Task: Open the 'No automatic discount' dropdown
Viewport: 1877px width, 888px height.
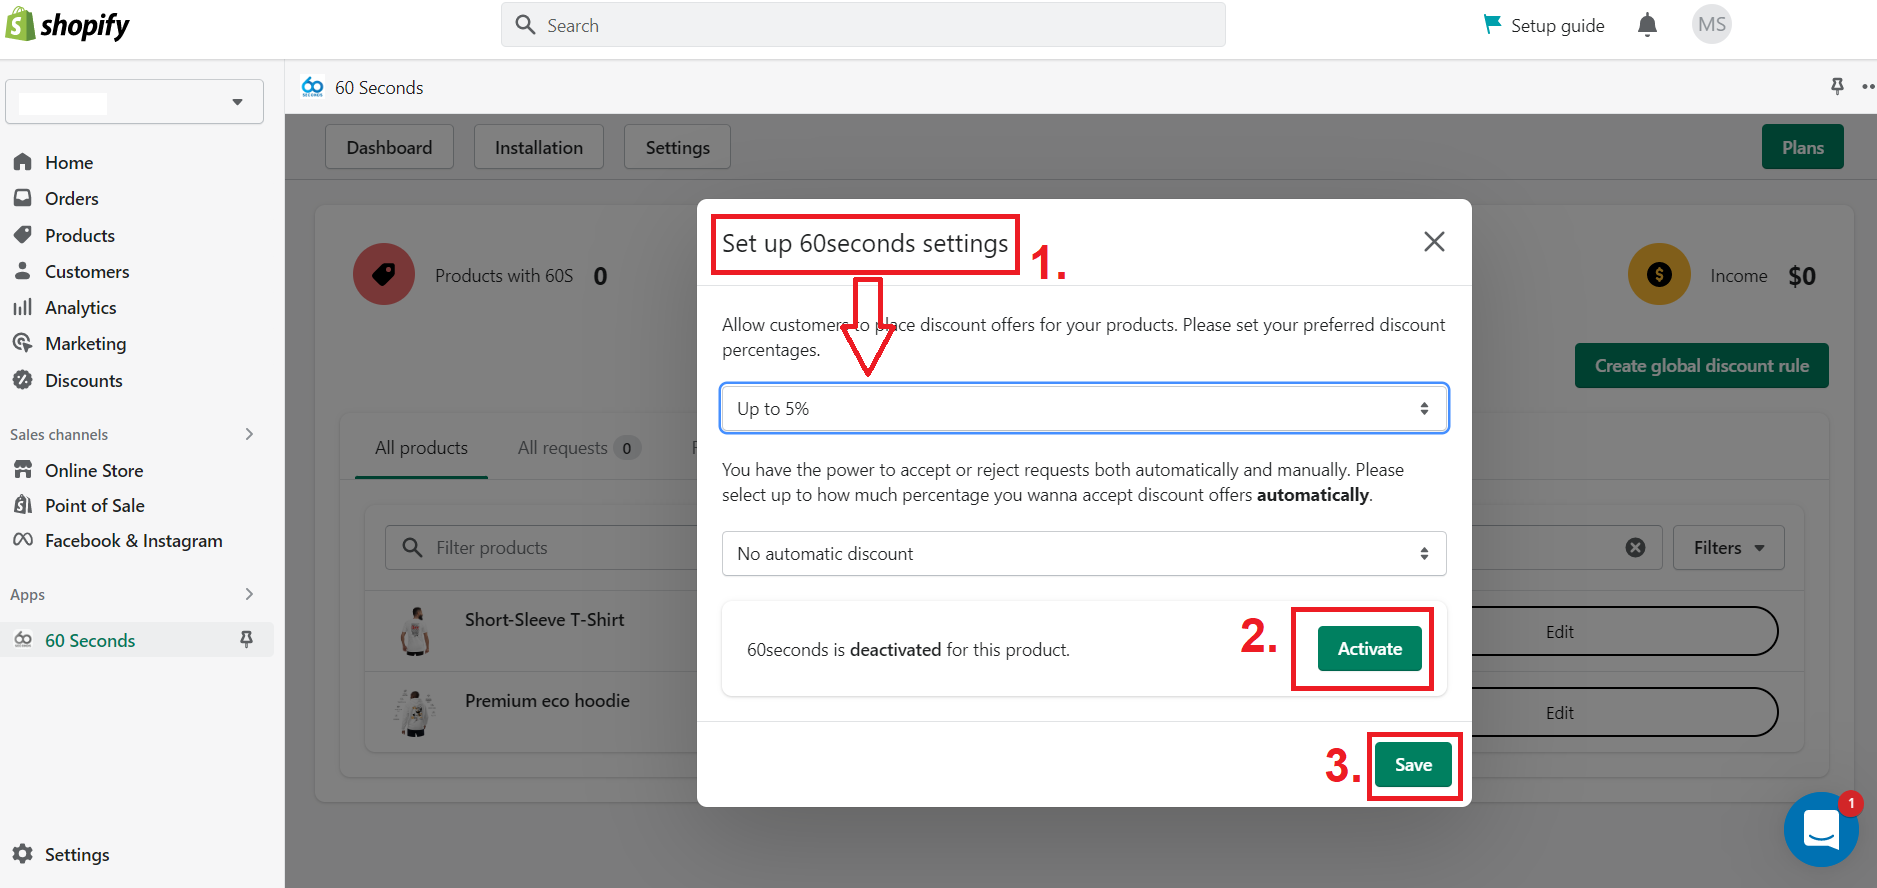Action: pos(1084,553)
